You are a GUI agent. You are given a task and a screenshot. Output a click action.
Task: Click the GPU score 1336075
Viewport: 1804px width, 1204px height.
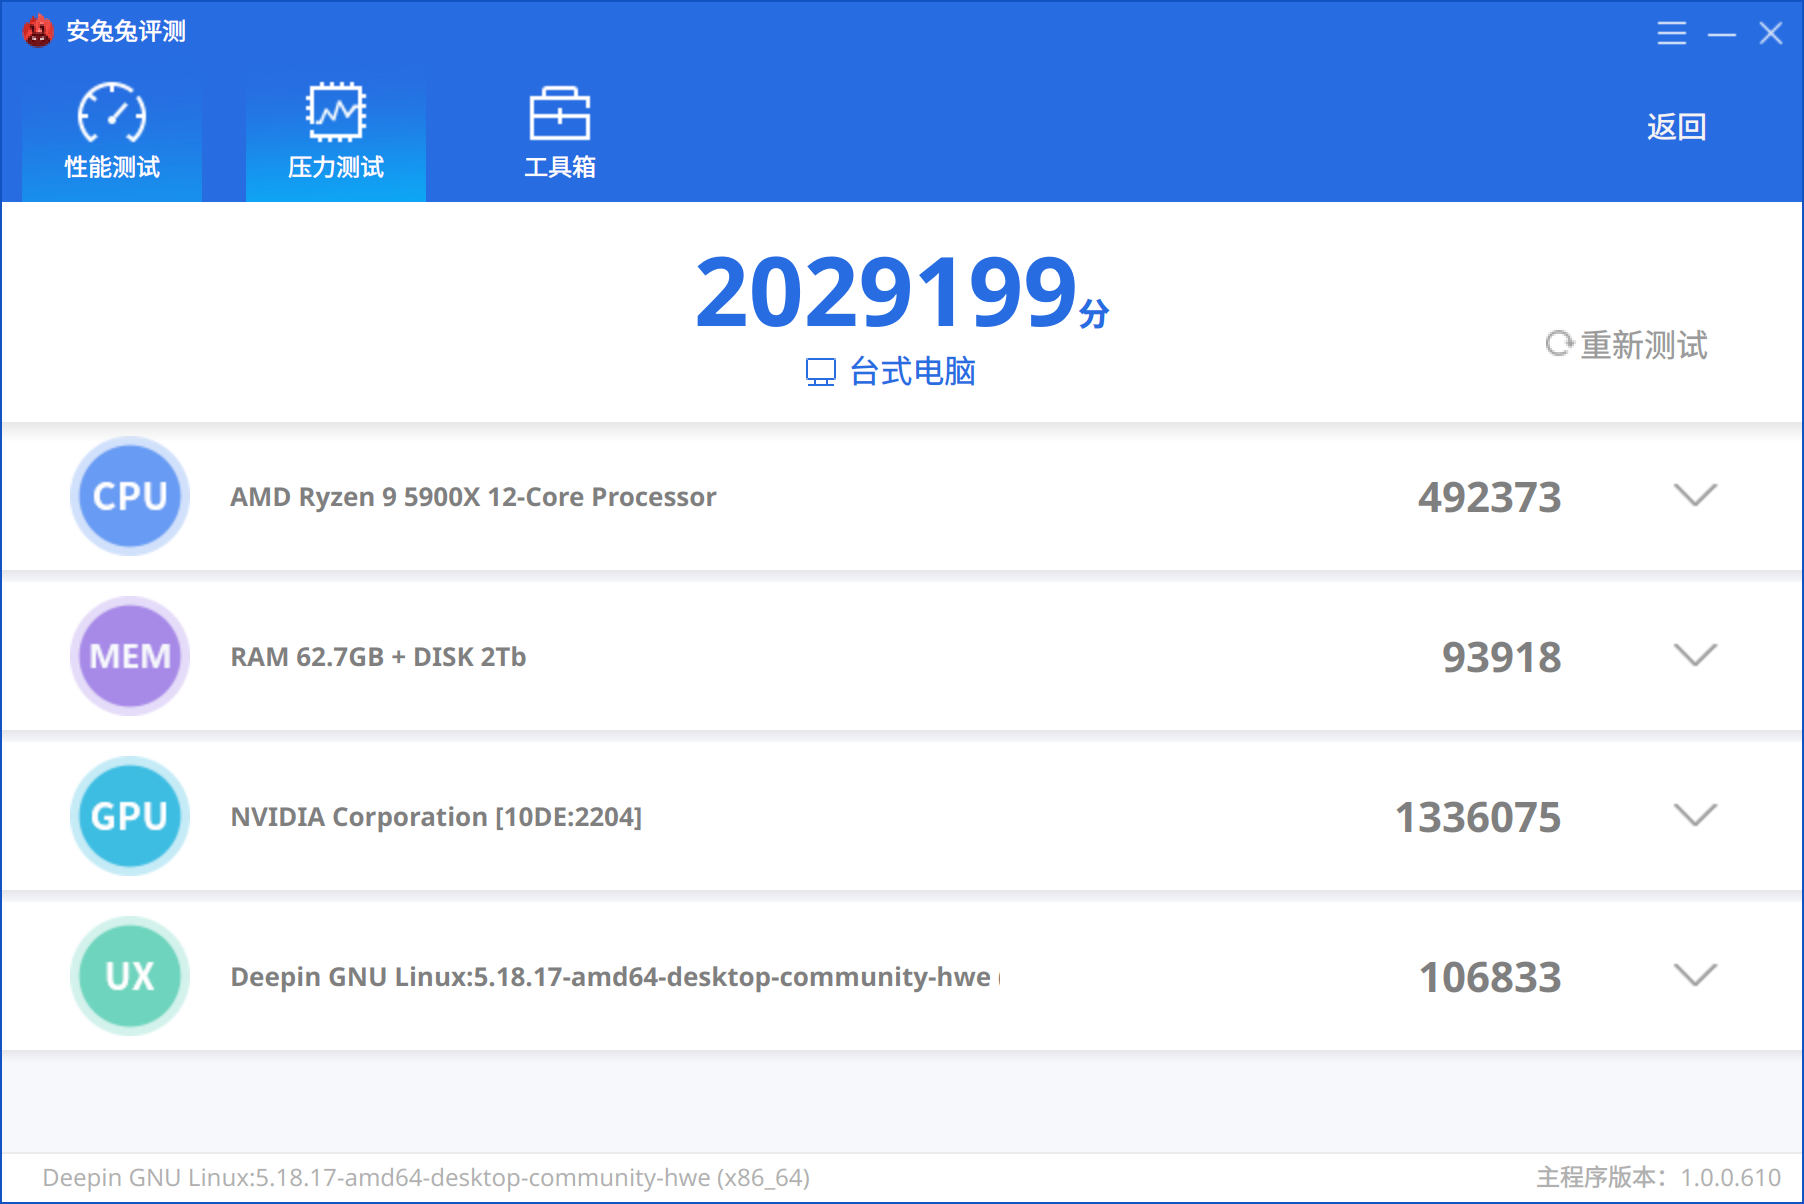point(1478,817)
